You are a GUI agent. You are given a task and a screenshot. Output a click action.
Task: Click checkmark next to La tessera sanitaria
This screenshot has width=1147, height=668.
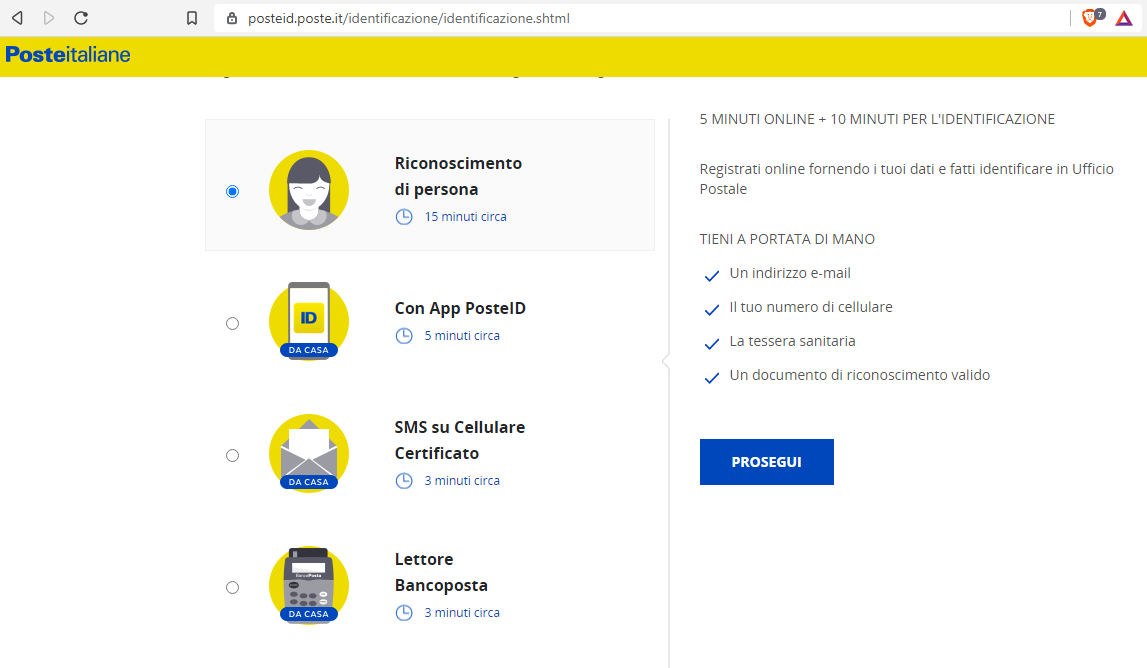[712, 344]
